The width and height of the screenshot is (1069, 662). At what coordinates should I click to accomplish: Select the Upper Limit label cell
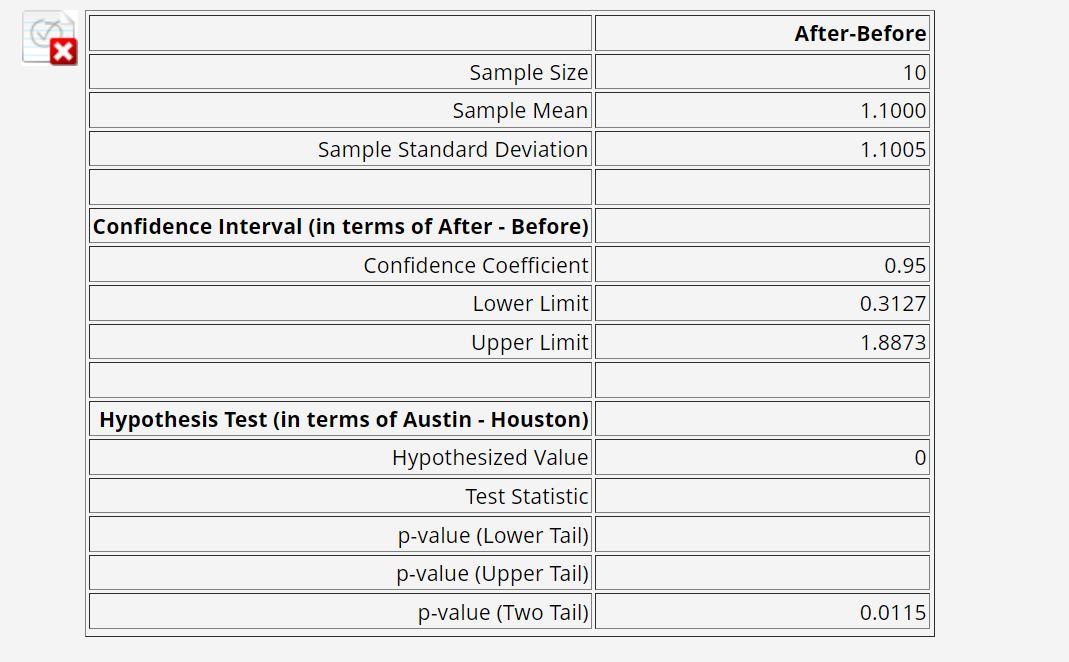click(340, 342)
